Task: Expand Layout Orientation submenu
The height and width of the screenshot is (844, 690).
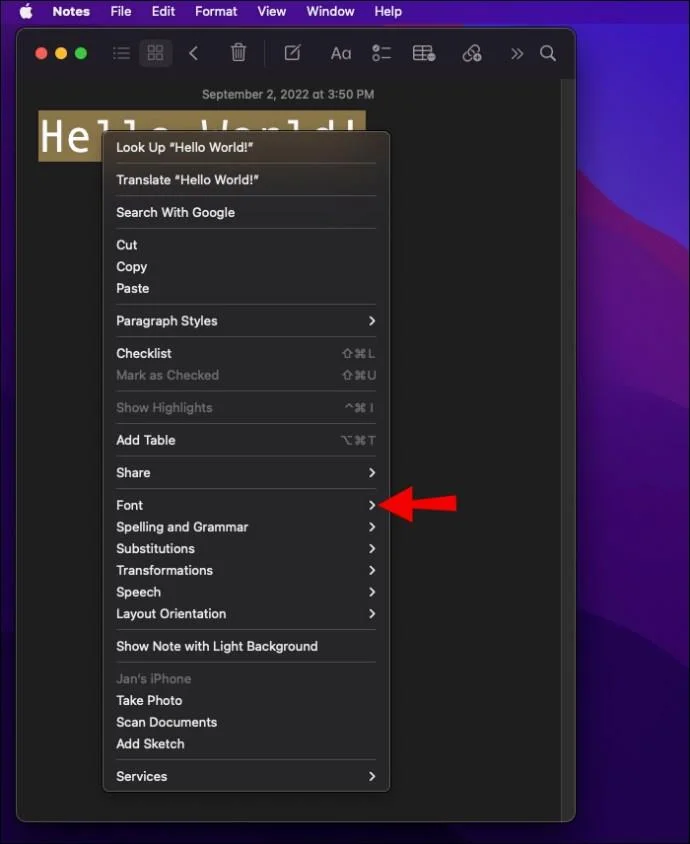Action: (x=246, y=614)
